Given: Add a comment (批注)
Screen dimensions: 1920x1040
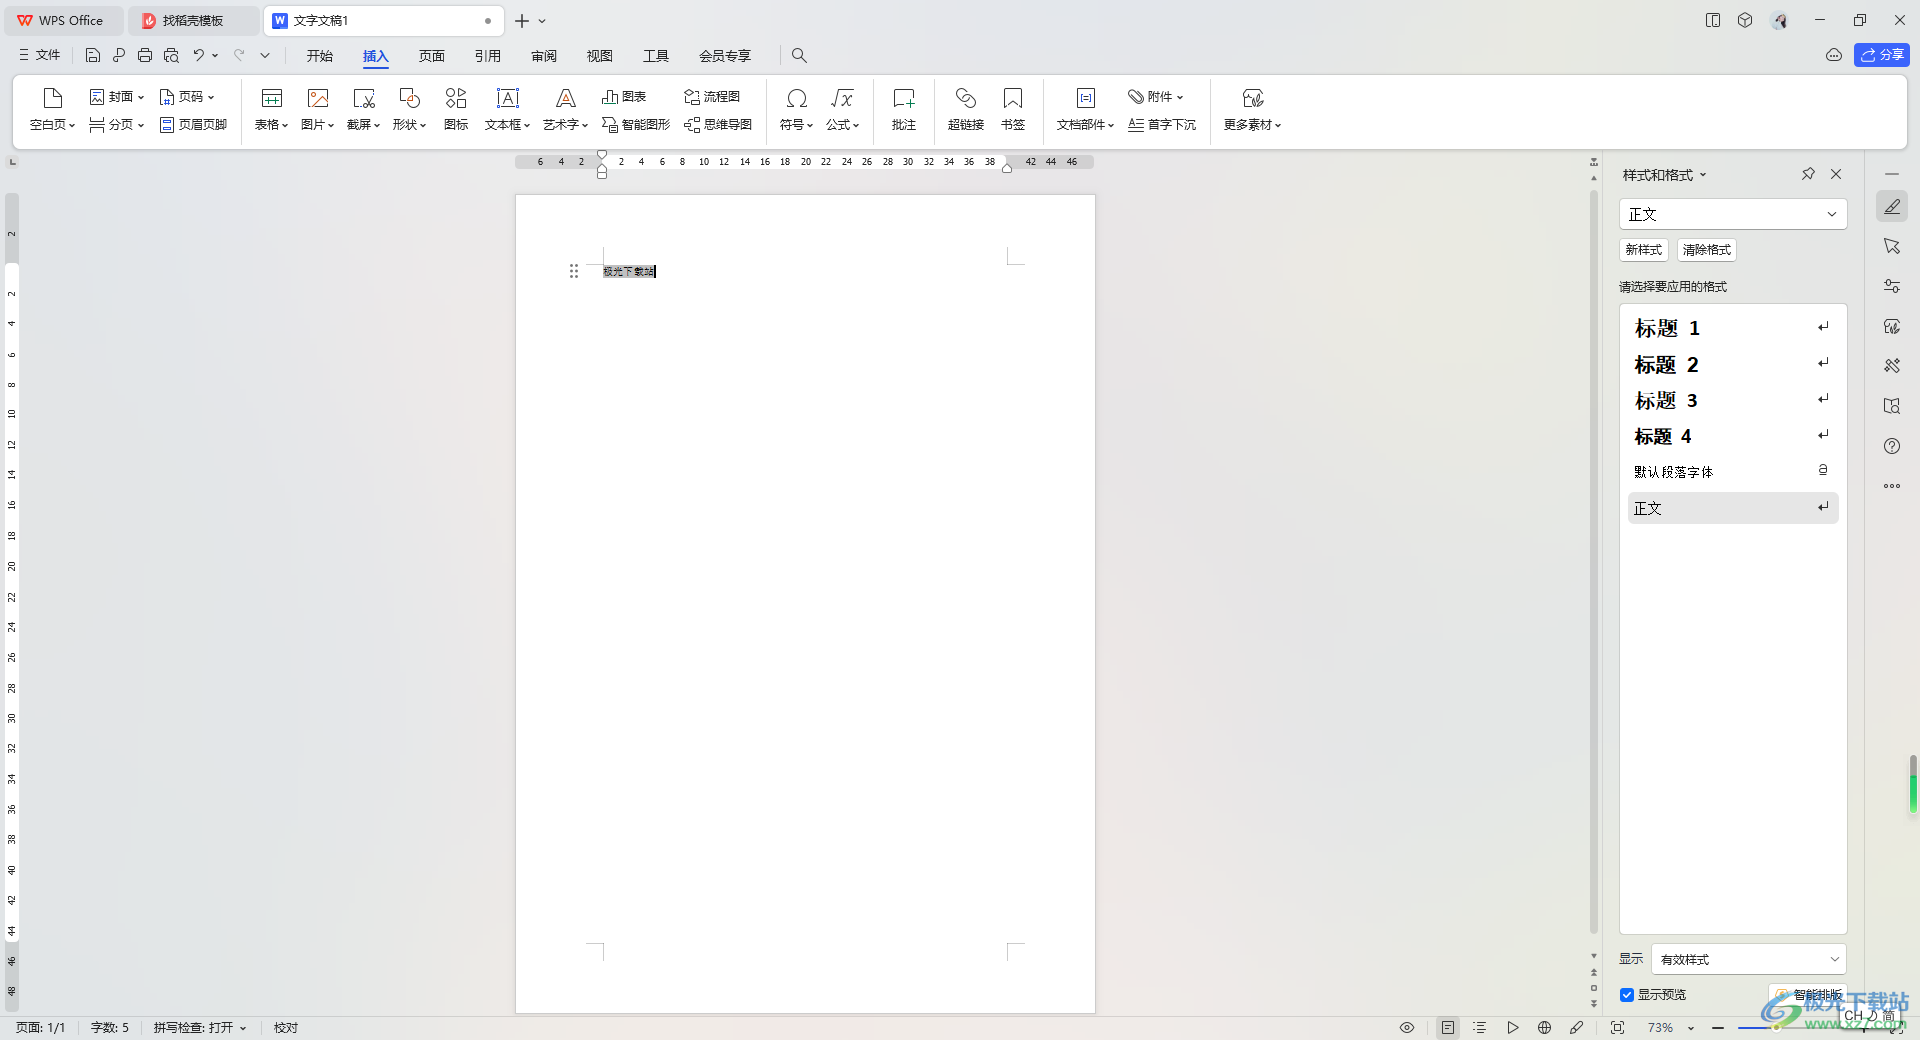Looking at the screenshot, I should [x=904, y=109].
